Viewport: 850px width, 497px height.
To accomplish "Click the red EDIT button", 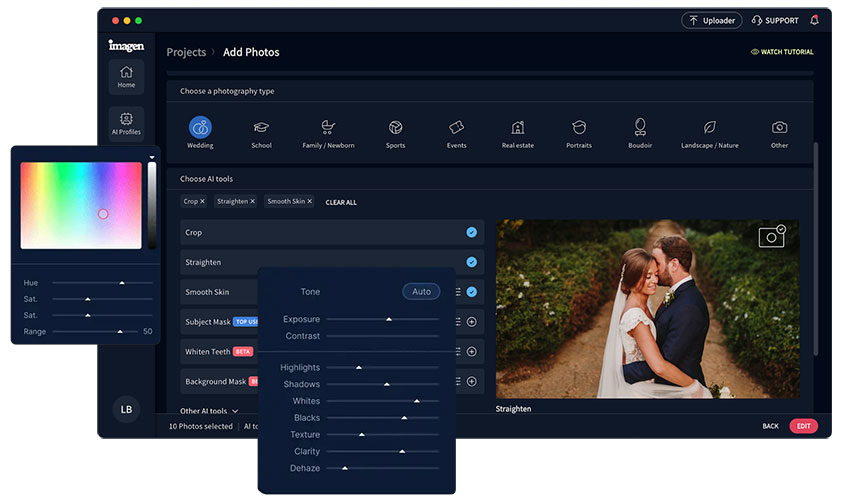I will coord(803,426).
